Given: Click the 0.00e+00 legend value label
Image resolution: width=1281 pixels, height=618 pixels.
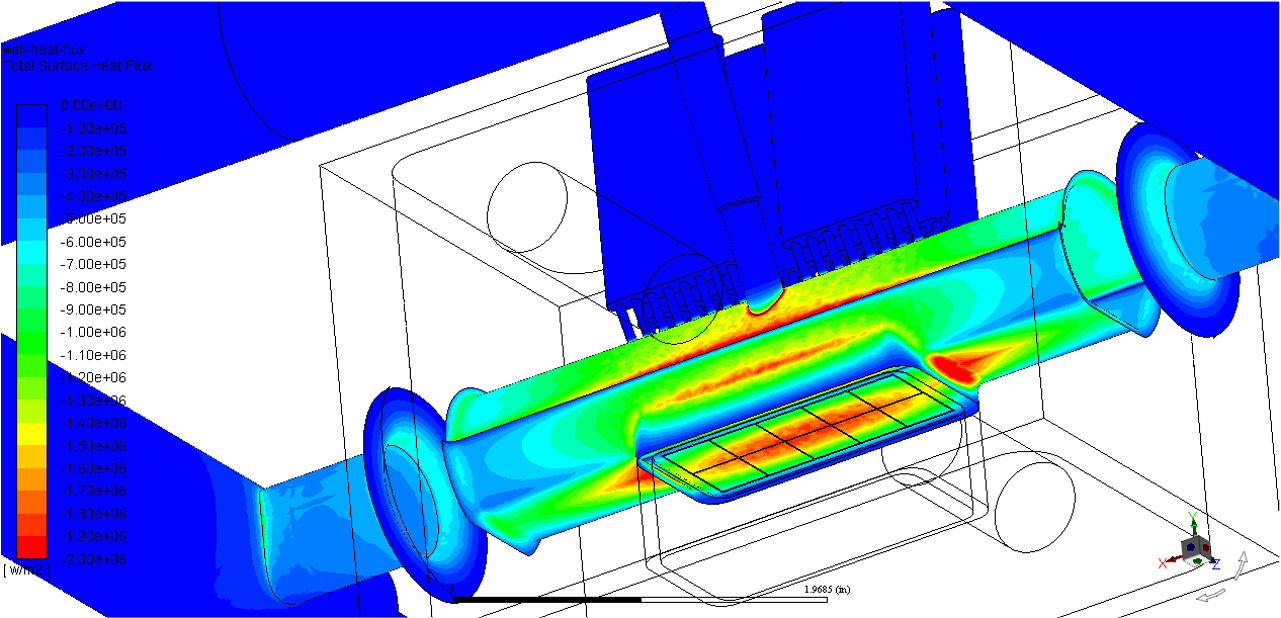Looking at the screenshot, I should point(93,105).
